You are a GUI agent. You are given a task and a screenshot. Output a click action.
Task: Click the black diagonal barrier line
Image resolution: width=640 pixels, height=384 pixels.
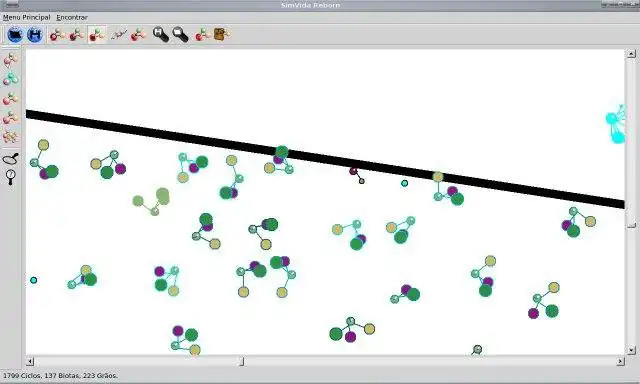325,159
